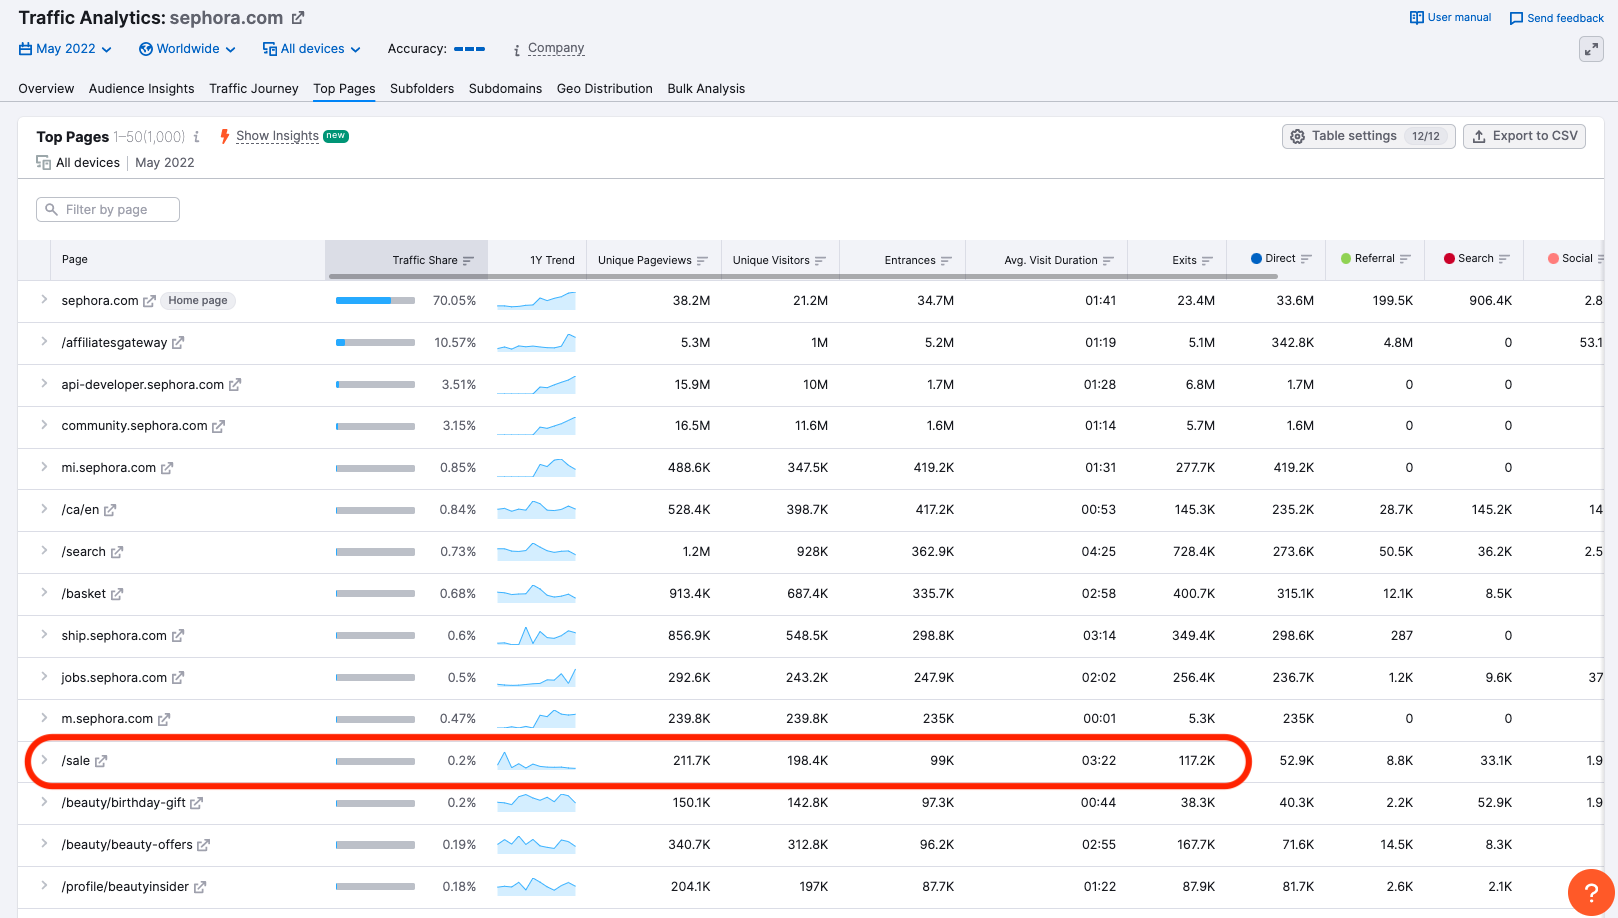Open external link icon beside community.sephora.com
Image resolution: width=1618 pixels, height=918 pixels.
coord(218,426)
